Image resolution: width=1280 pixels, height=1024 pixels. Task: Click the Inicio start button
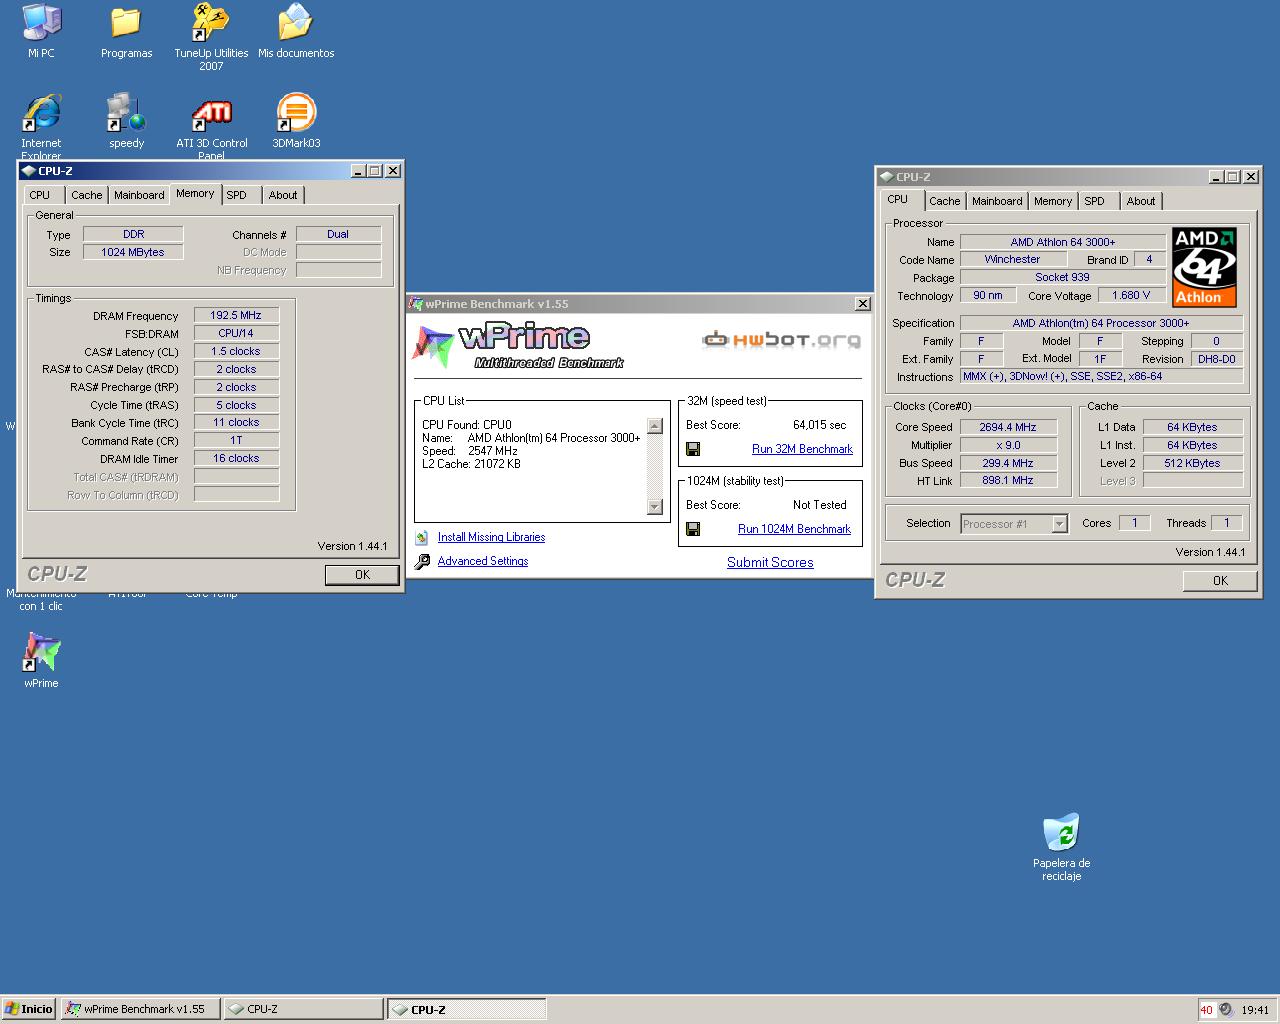click(28, 1009)
